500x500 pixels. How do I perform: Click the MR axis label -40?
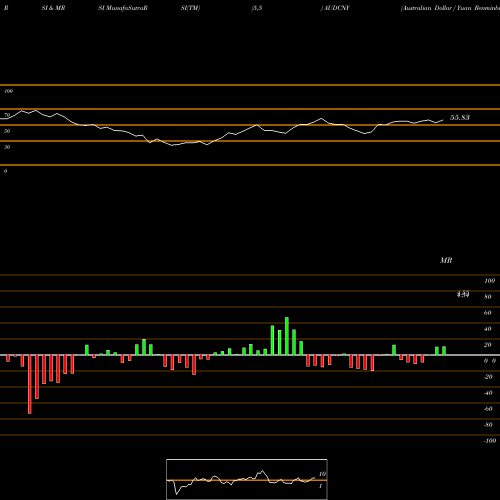pos(488,393)
